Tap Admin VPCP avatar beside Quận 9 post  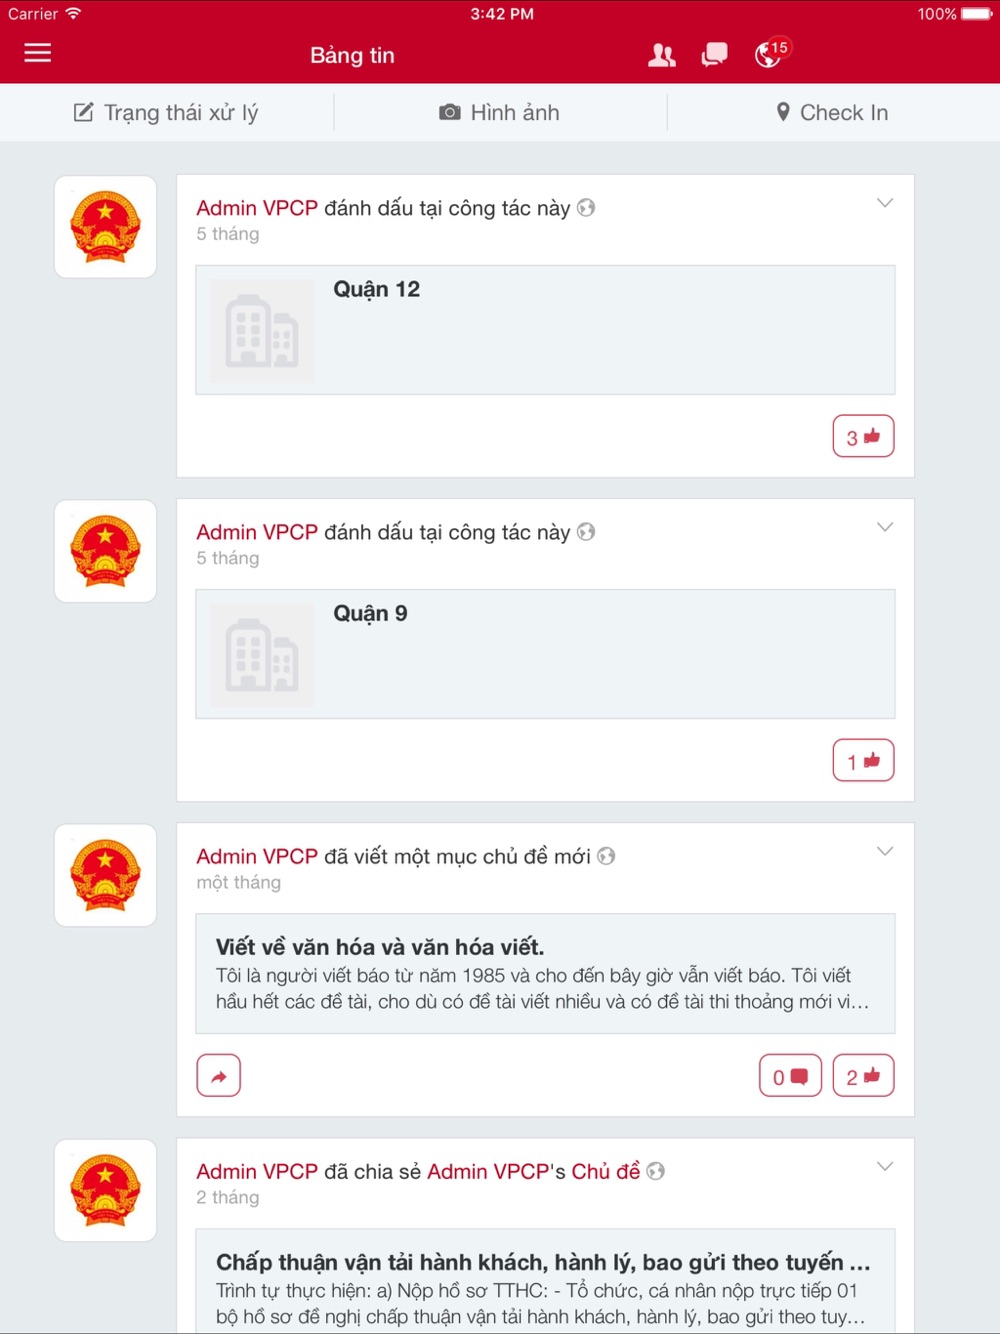pos(105,551)
